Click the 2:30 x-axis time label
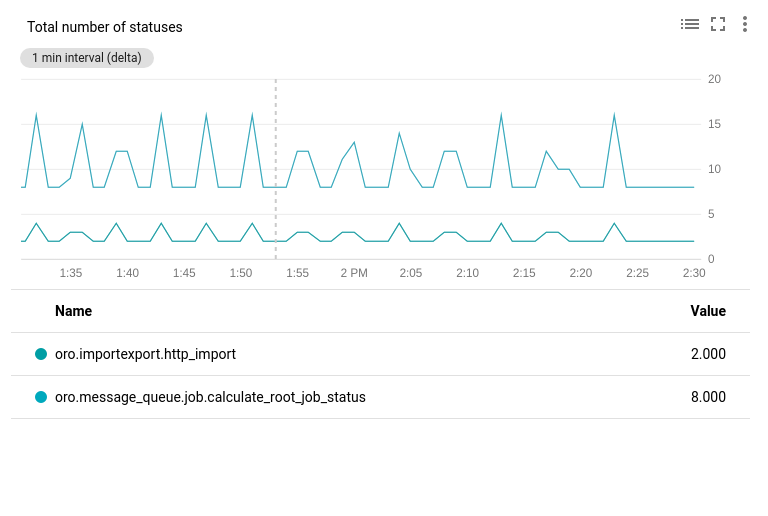The height and width of the screenshot is (516, 768). 693,273
